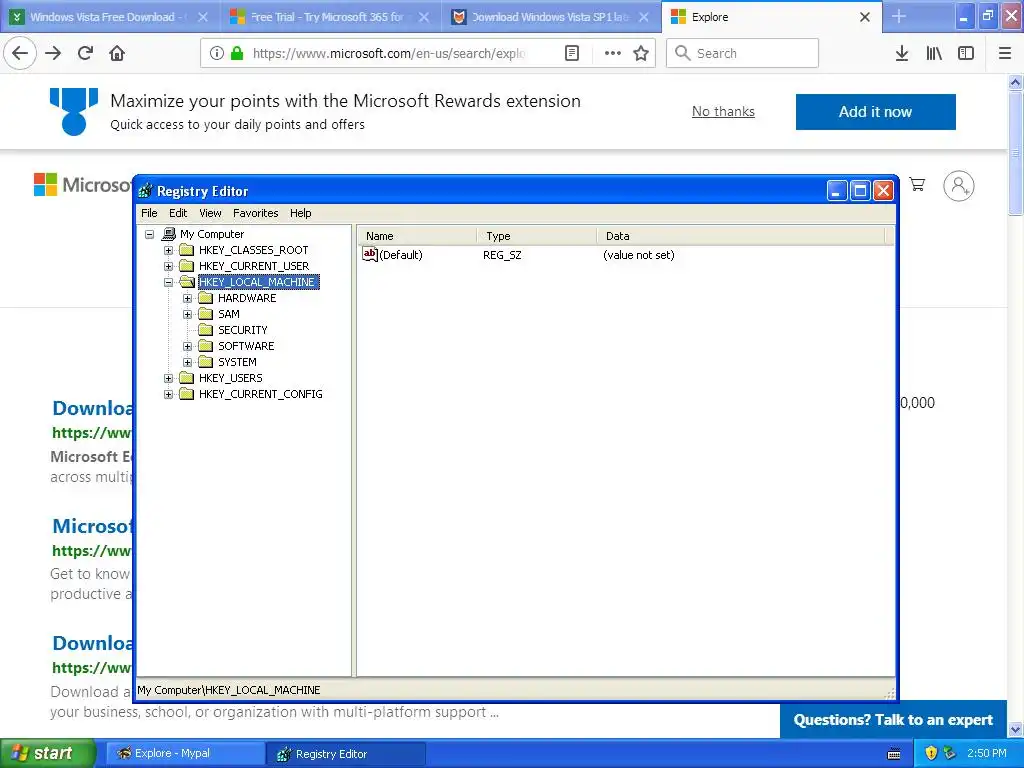This screenshot has width=1024, height=768.
Task: Select the SYSTEM key label
Action: [x=237, y=362]
